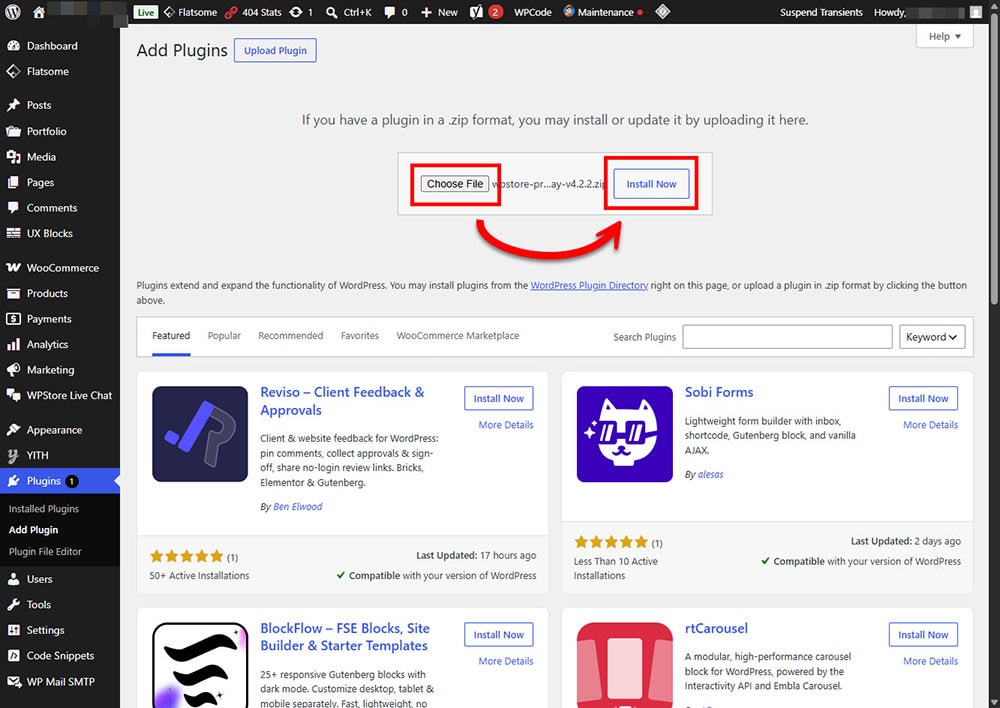Image resolution: width=1000 pixels, height=708 pixels.
Task: Open 404 Stats in admin bar
Action: point(253,12)
